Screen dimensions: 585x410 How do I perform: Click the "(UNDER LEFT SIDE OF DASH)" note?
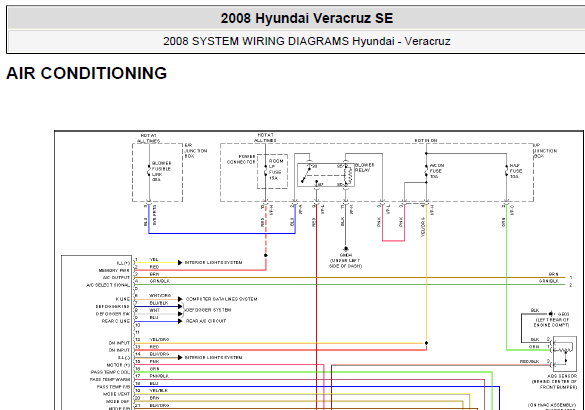(345, 263)
